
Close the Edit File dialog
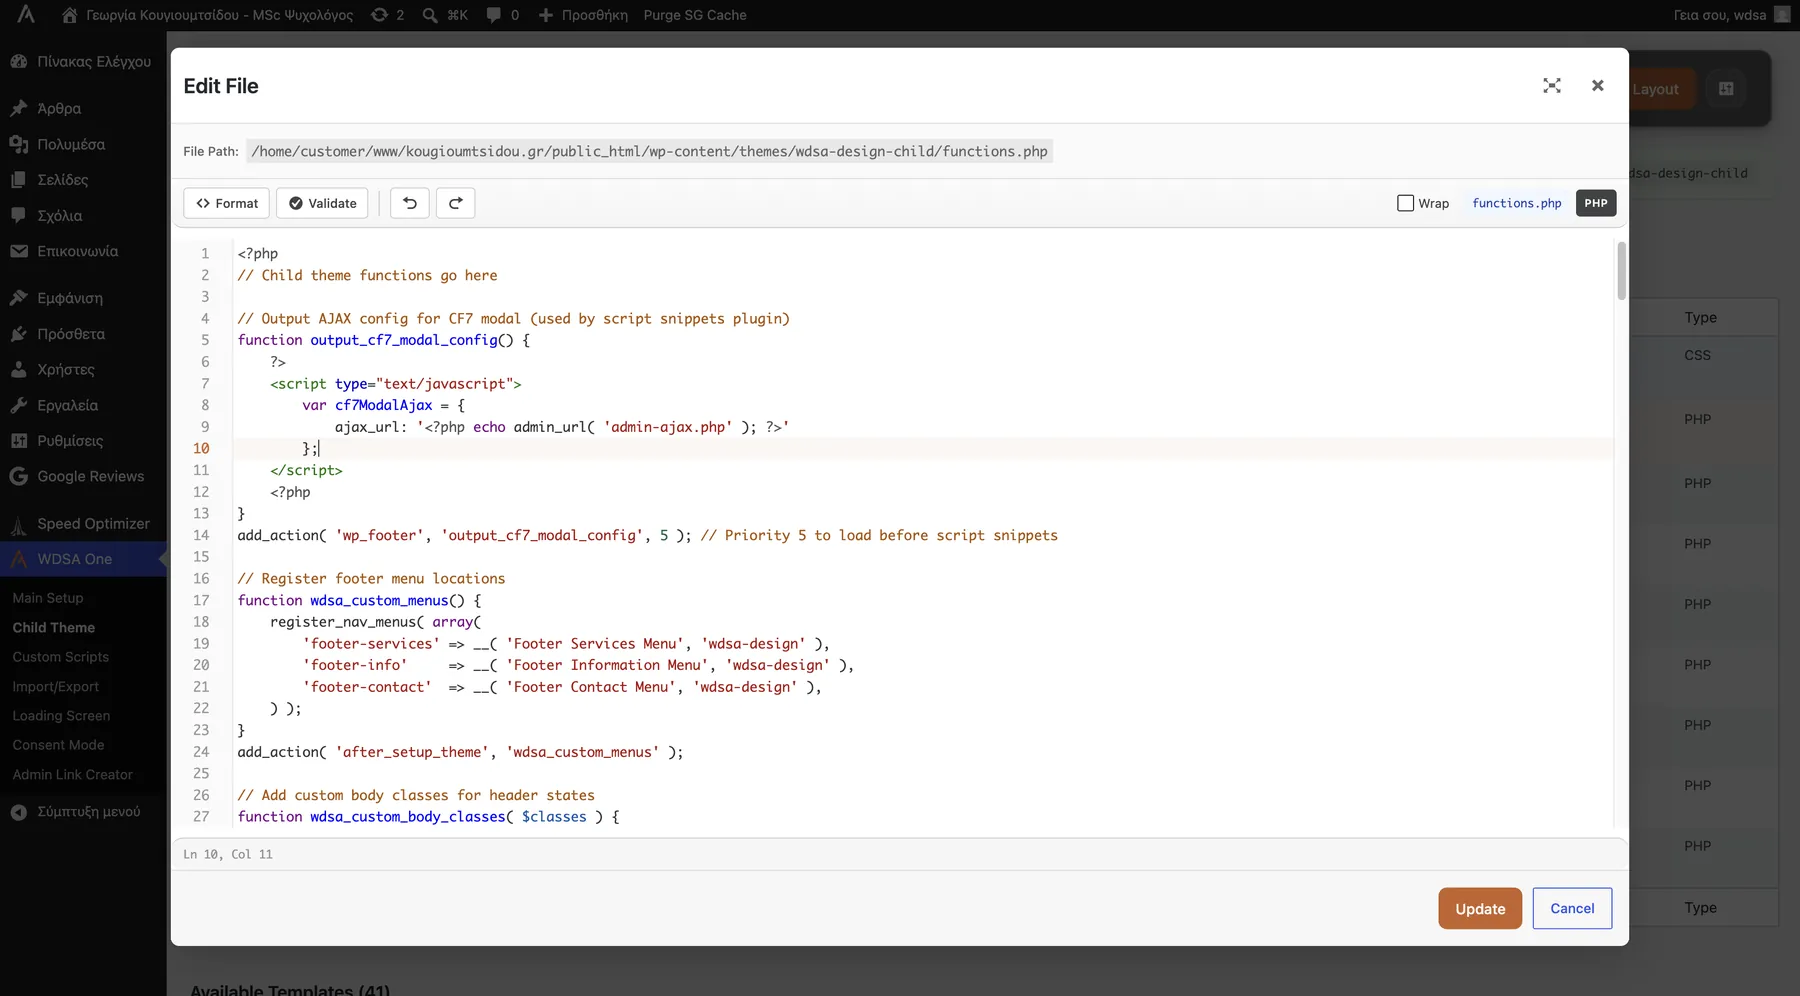(x=1597, y=86)
